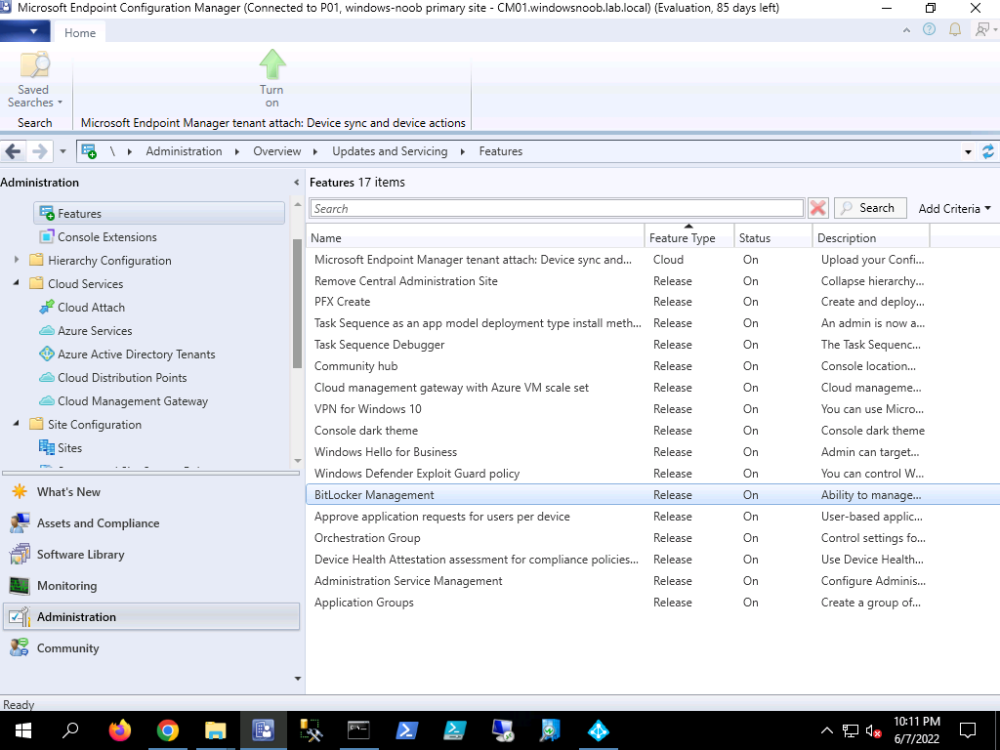Sort by the Feature Type column header
Screen dimensions: 1000x750
click(689, 238)
